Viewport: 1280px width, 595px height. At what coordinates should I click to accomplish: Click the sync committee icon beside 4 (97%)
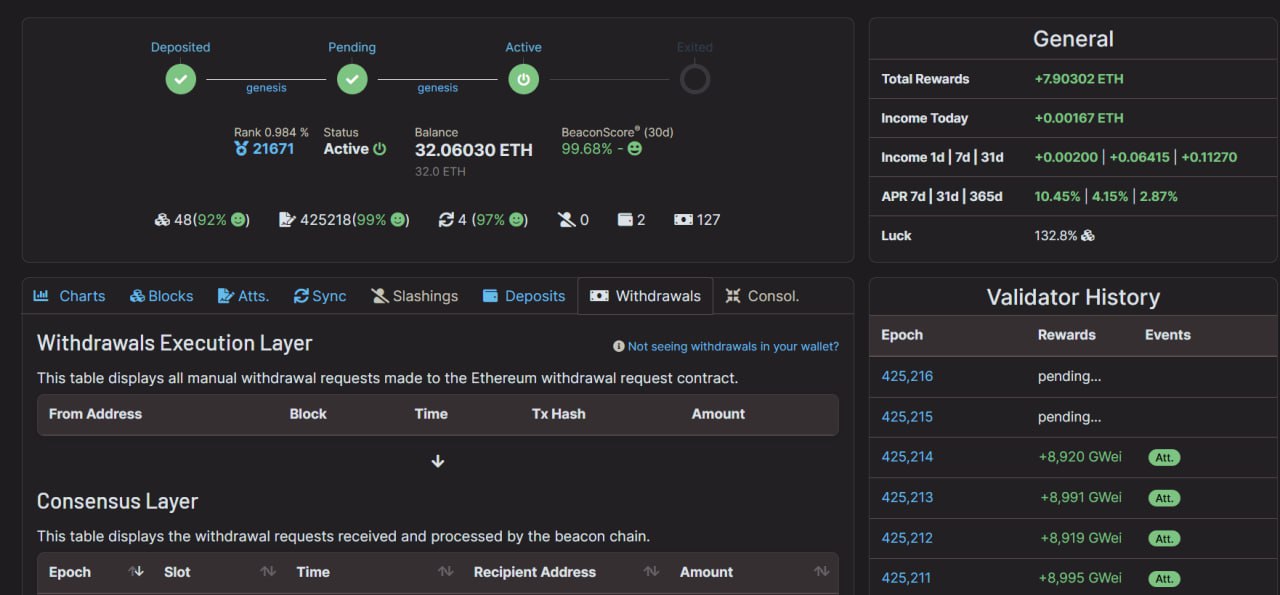[x=446, y=220]
